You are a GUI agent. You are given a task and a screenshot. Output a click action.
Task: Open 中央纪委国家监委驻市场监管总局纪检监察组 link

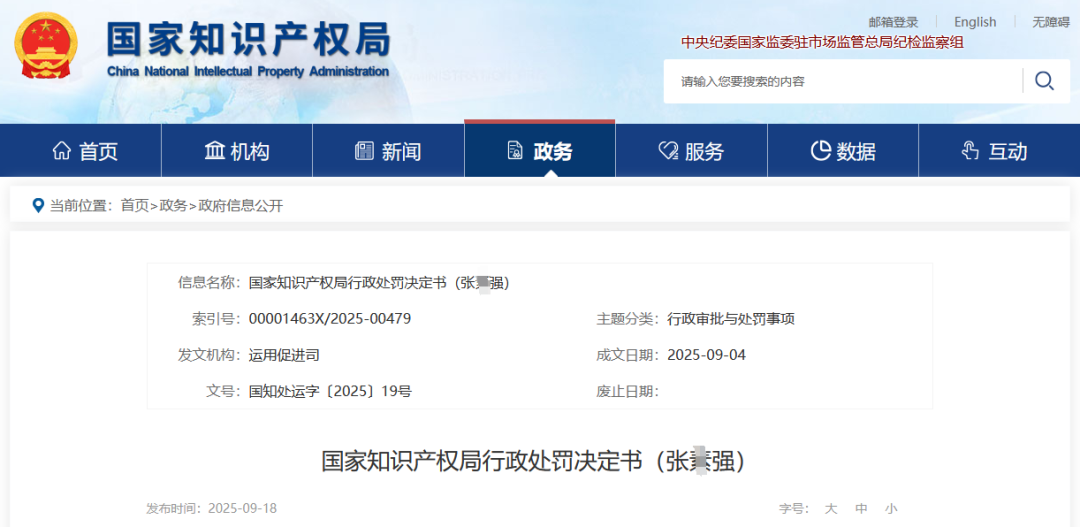click(822, 43)
